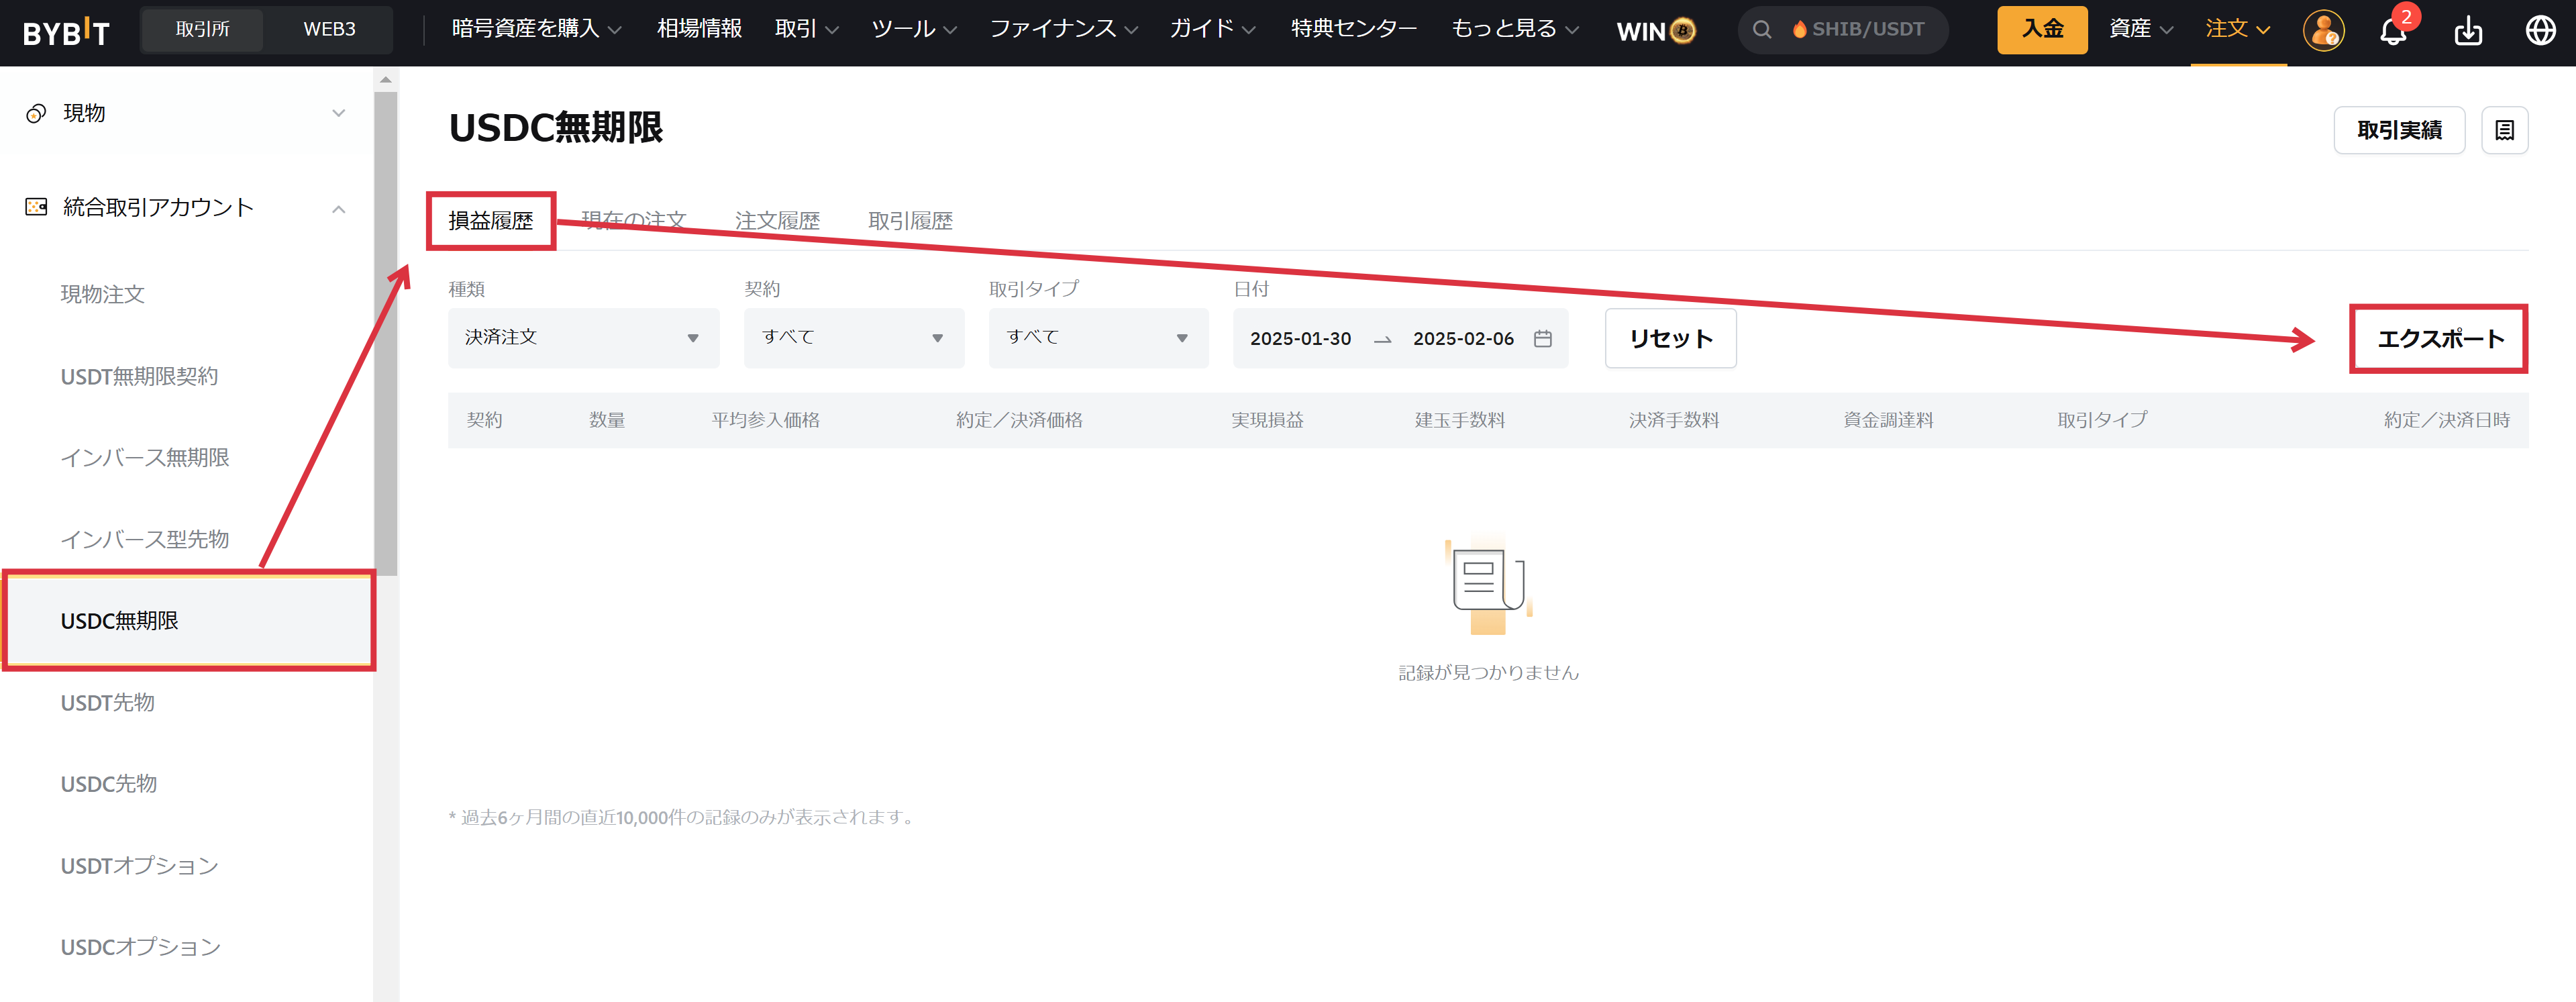Select the 損益履歴 tab

tap(490, 221)
